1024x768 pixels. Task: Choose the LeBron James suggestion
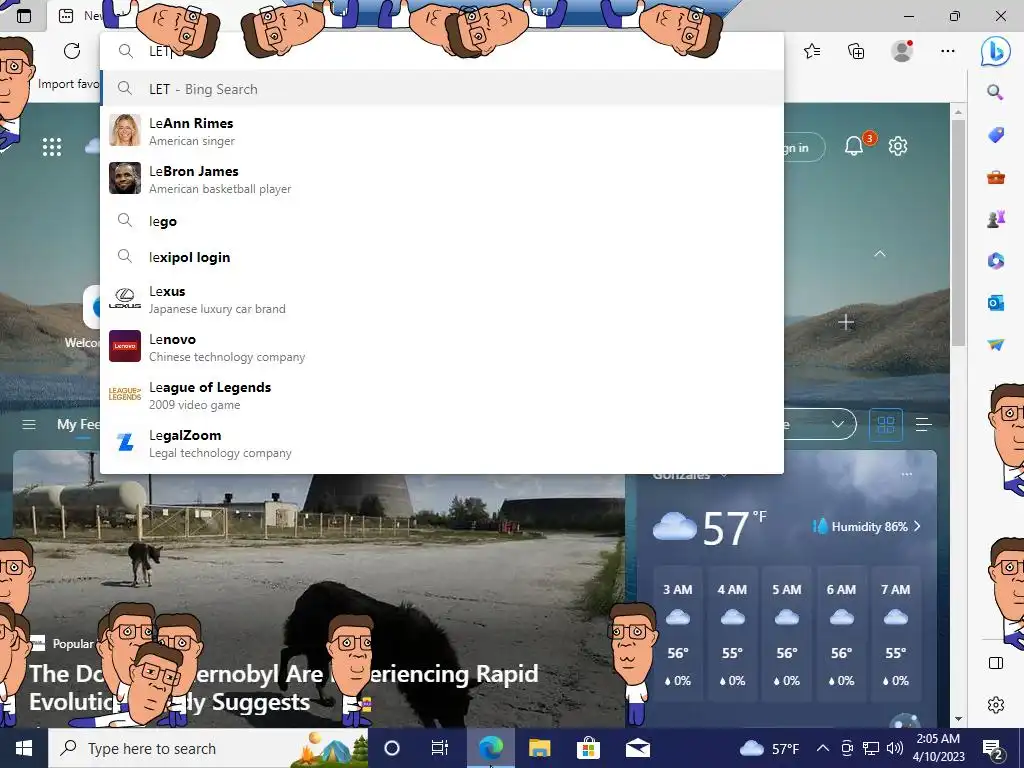(442, 180)
